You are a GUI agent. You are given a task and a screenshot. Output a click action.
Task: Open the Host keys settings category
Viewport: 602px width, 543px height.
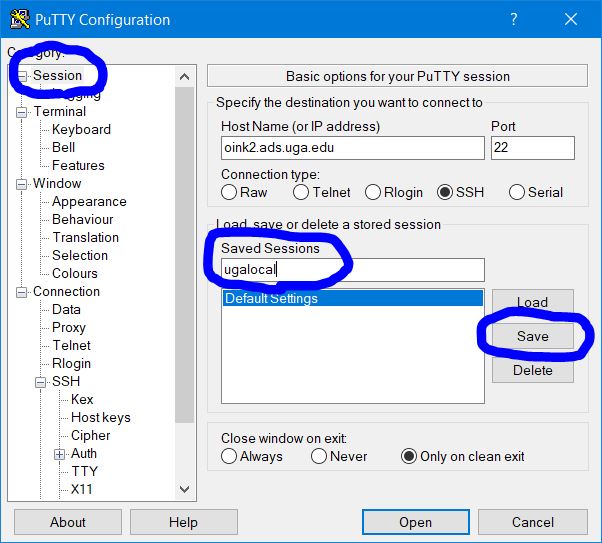[101, 417]
